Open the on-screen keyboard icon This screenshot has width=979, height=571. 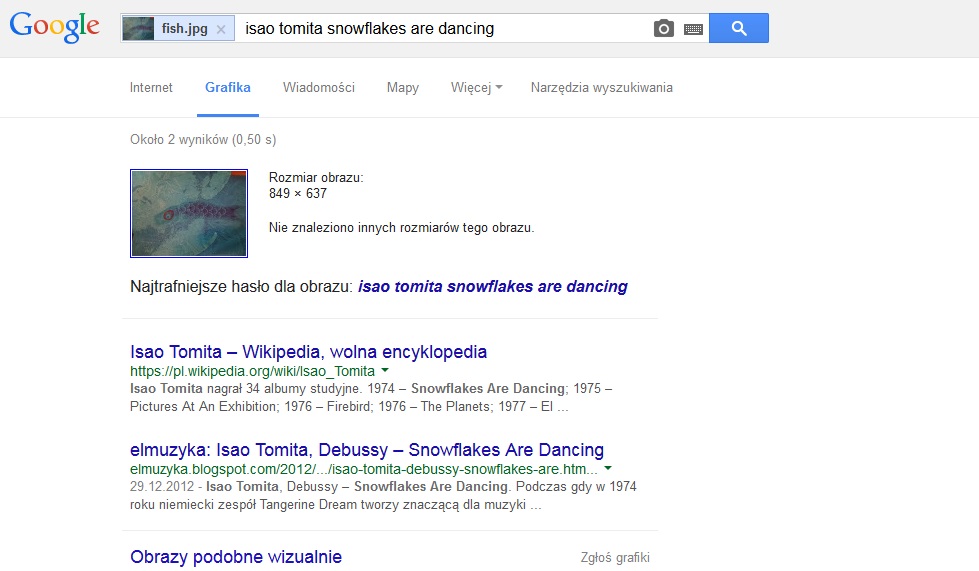coord(693,29)
